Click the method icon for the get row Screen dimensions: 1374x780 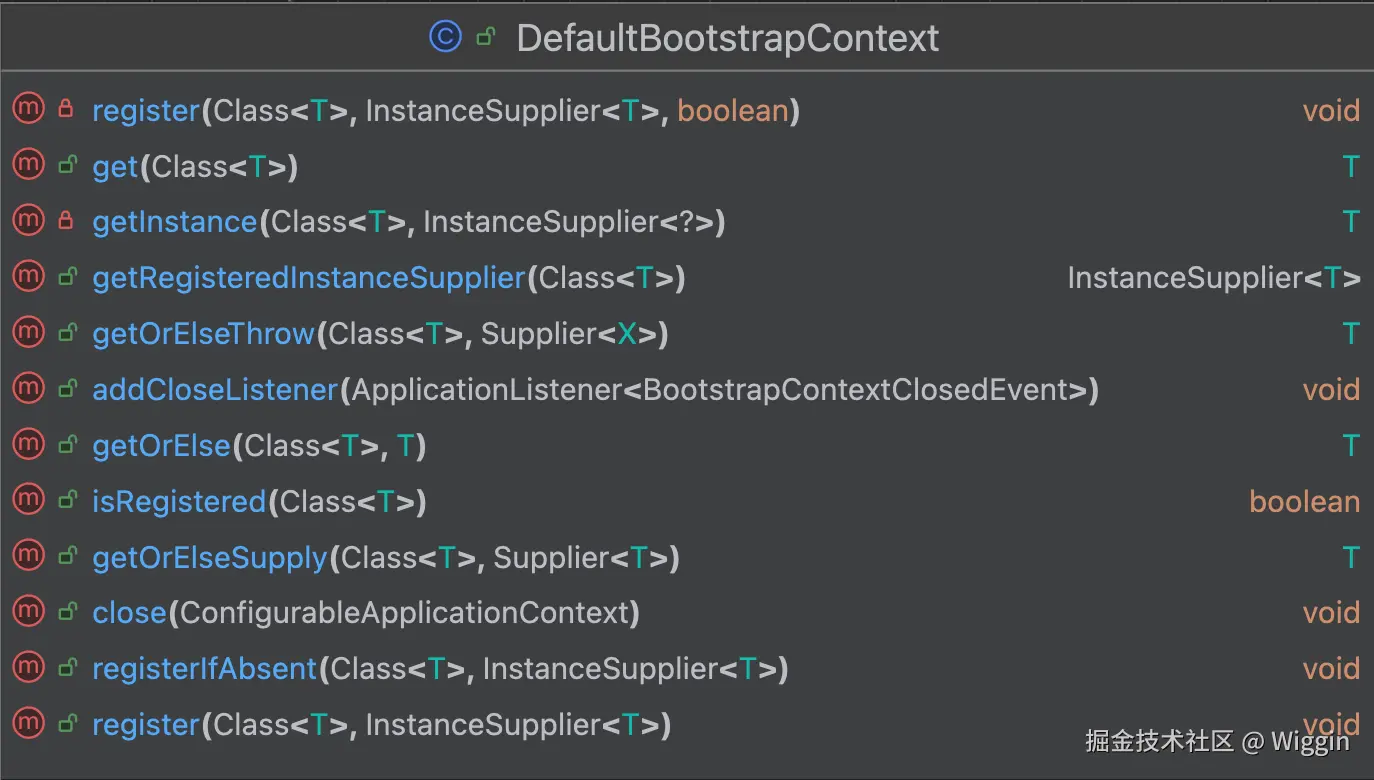[28, 165]
